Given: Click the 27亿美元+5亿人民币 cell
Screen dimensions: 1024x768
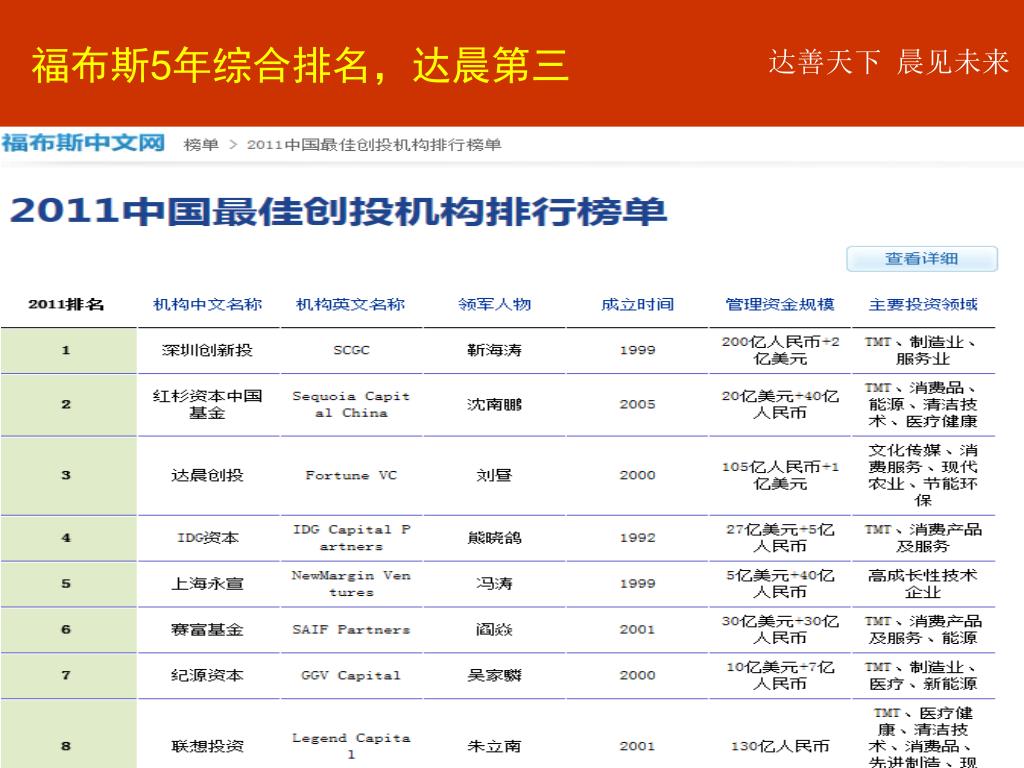Looking at the screenshot, I should tap(780, 537).
